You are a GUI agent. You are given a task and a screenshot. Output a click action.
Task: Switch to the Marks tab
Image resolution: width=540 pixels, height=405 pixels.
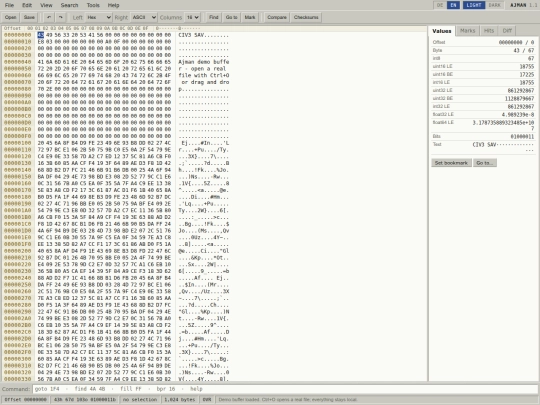pyautogui.click(x=467, y=31)
